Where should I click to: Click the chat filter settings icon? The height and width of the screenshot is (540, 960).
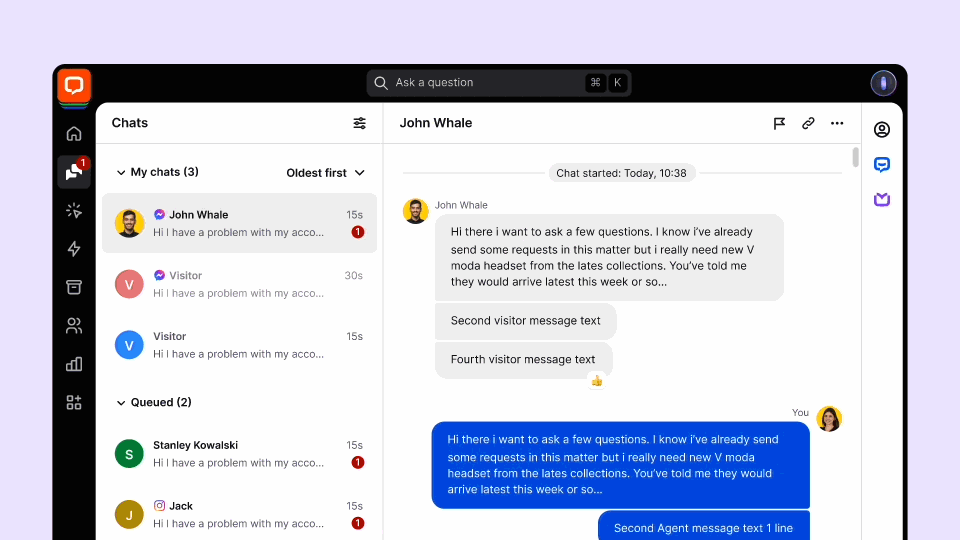click(x=360, y=123)
